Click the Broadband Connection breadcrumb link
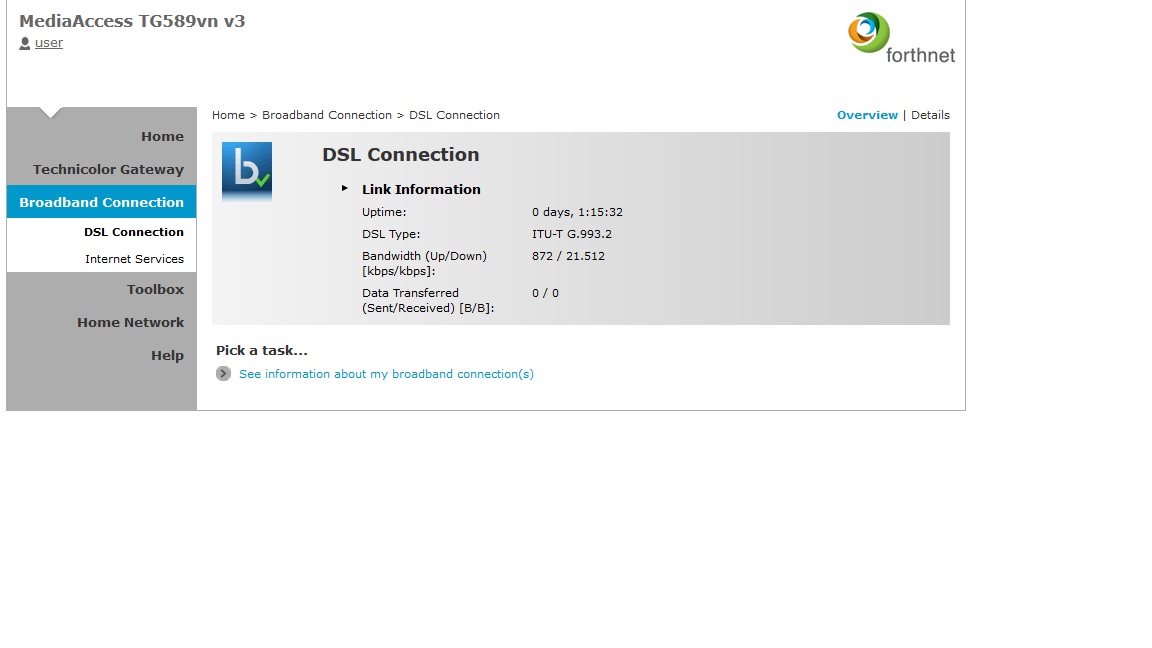The width and height of the screenshot is (1152, 648). [327, 115]
